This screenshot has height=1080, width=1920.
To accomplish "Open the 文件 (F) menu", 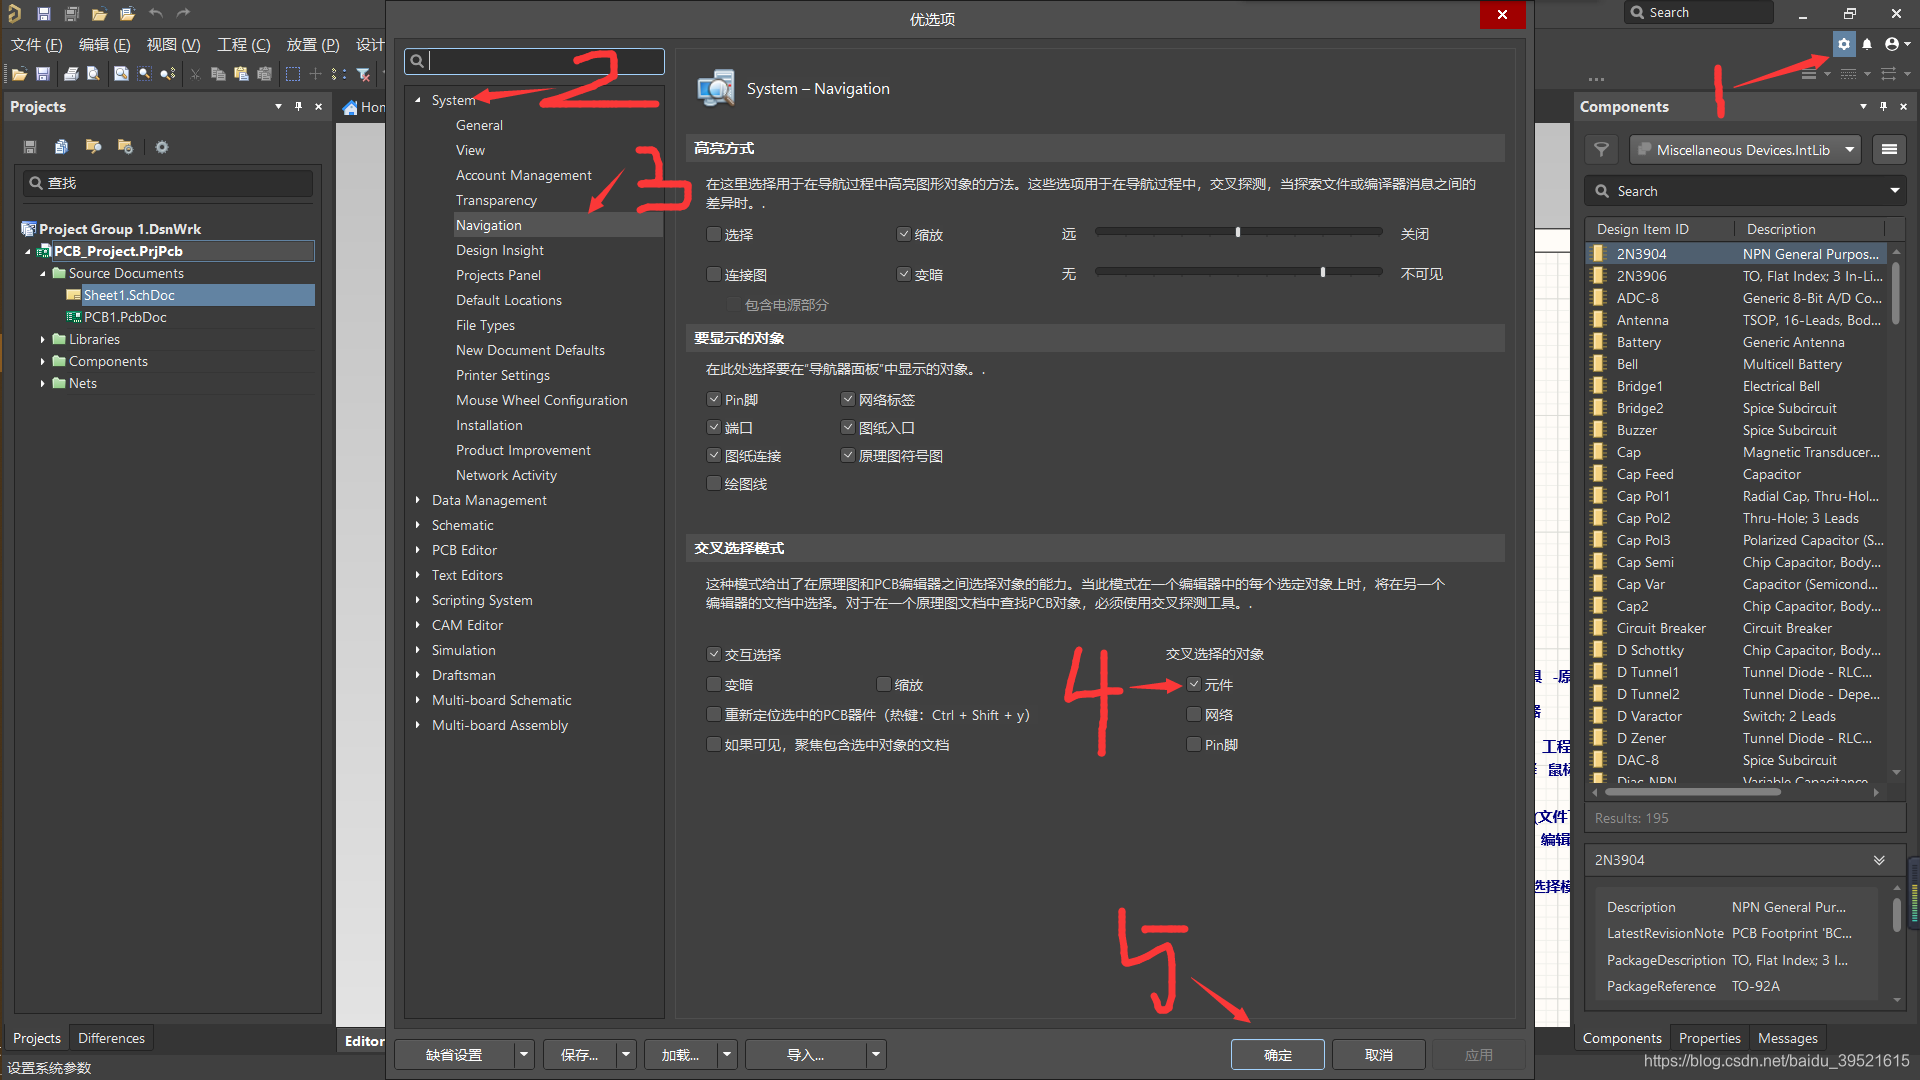I will pos(36,44).
